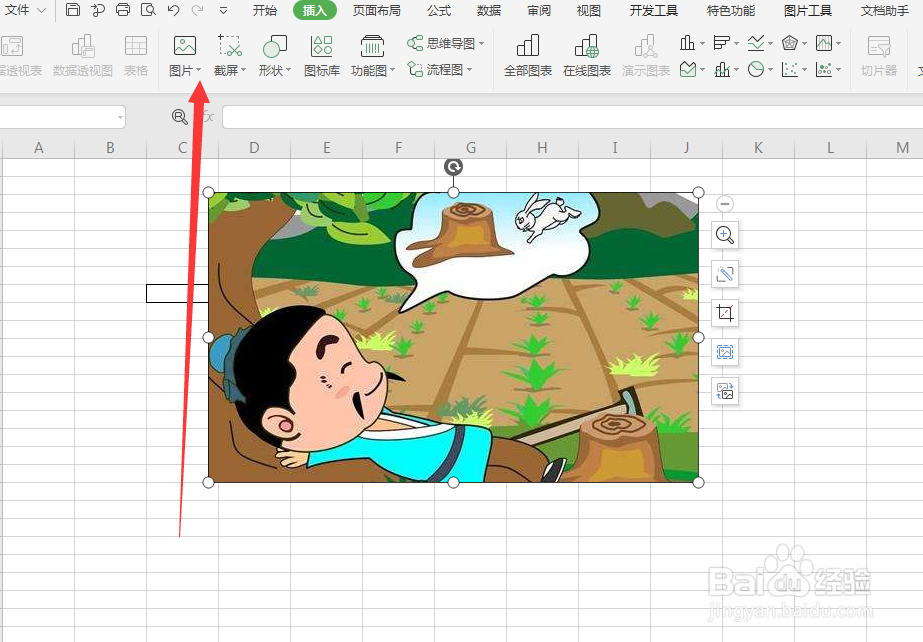
Task: Insert a pie chart
Action: 755,69
